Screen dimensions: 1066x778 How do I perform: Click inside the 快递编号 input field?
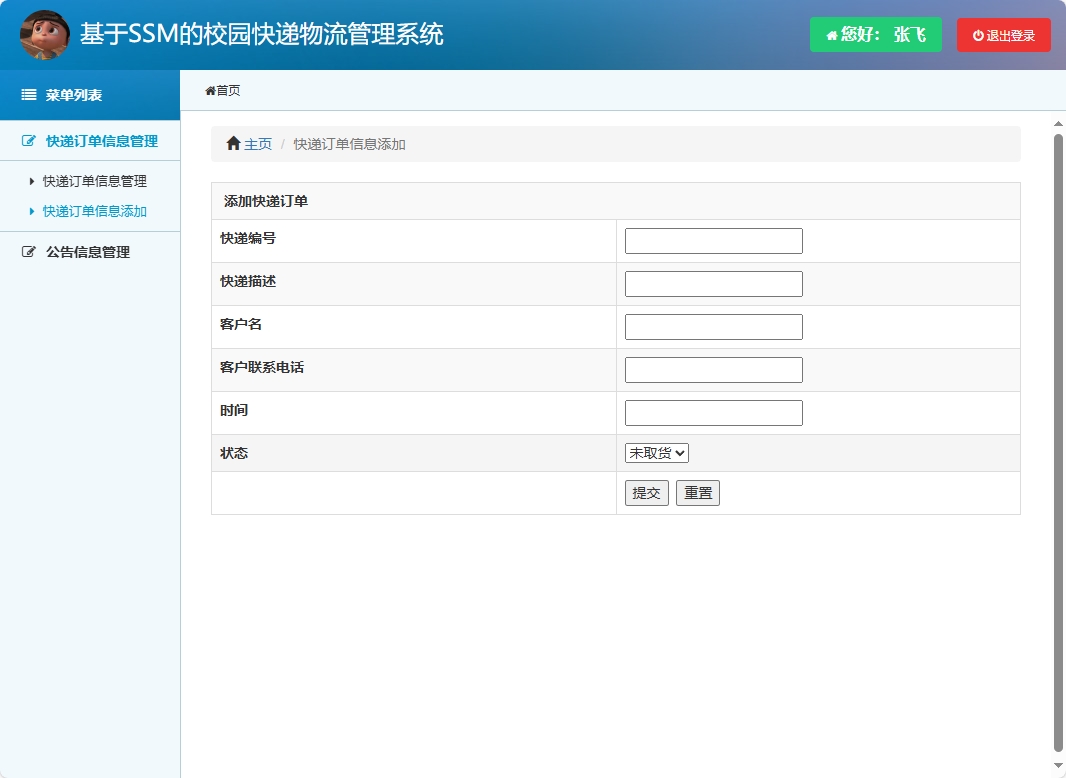tap(713, 240)
